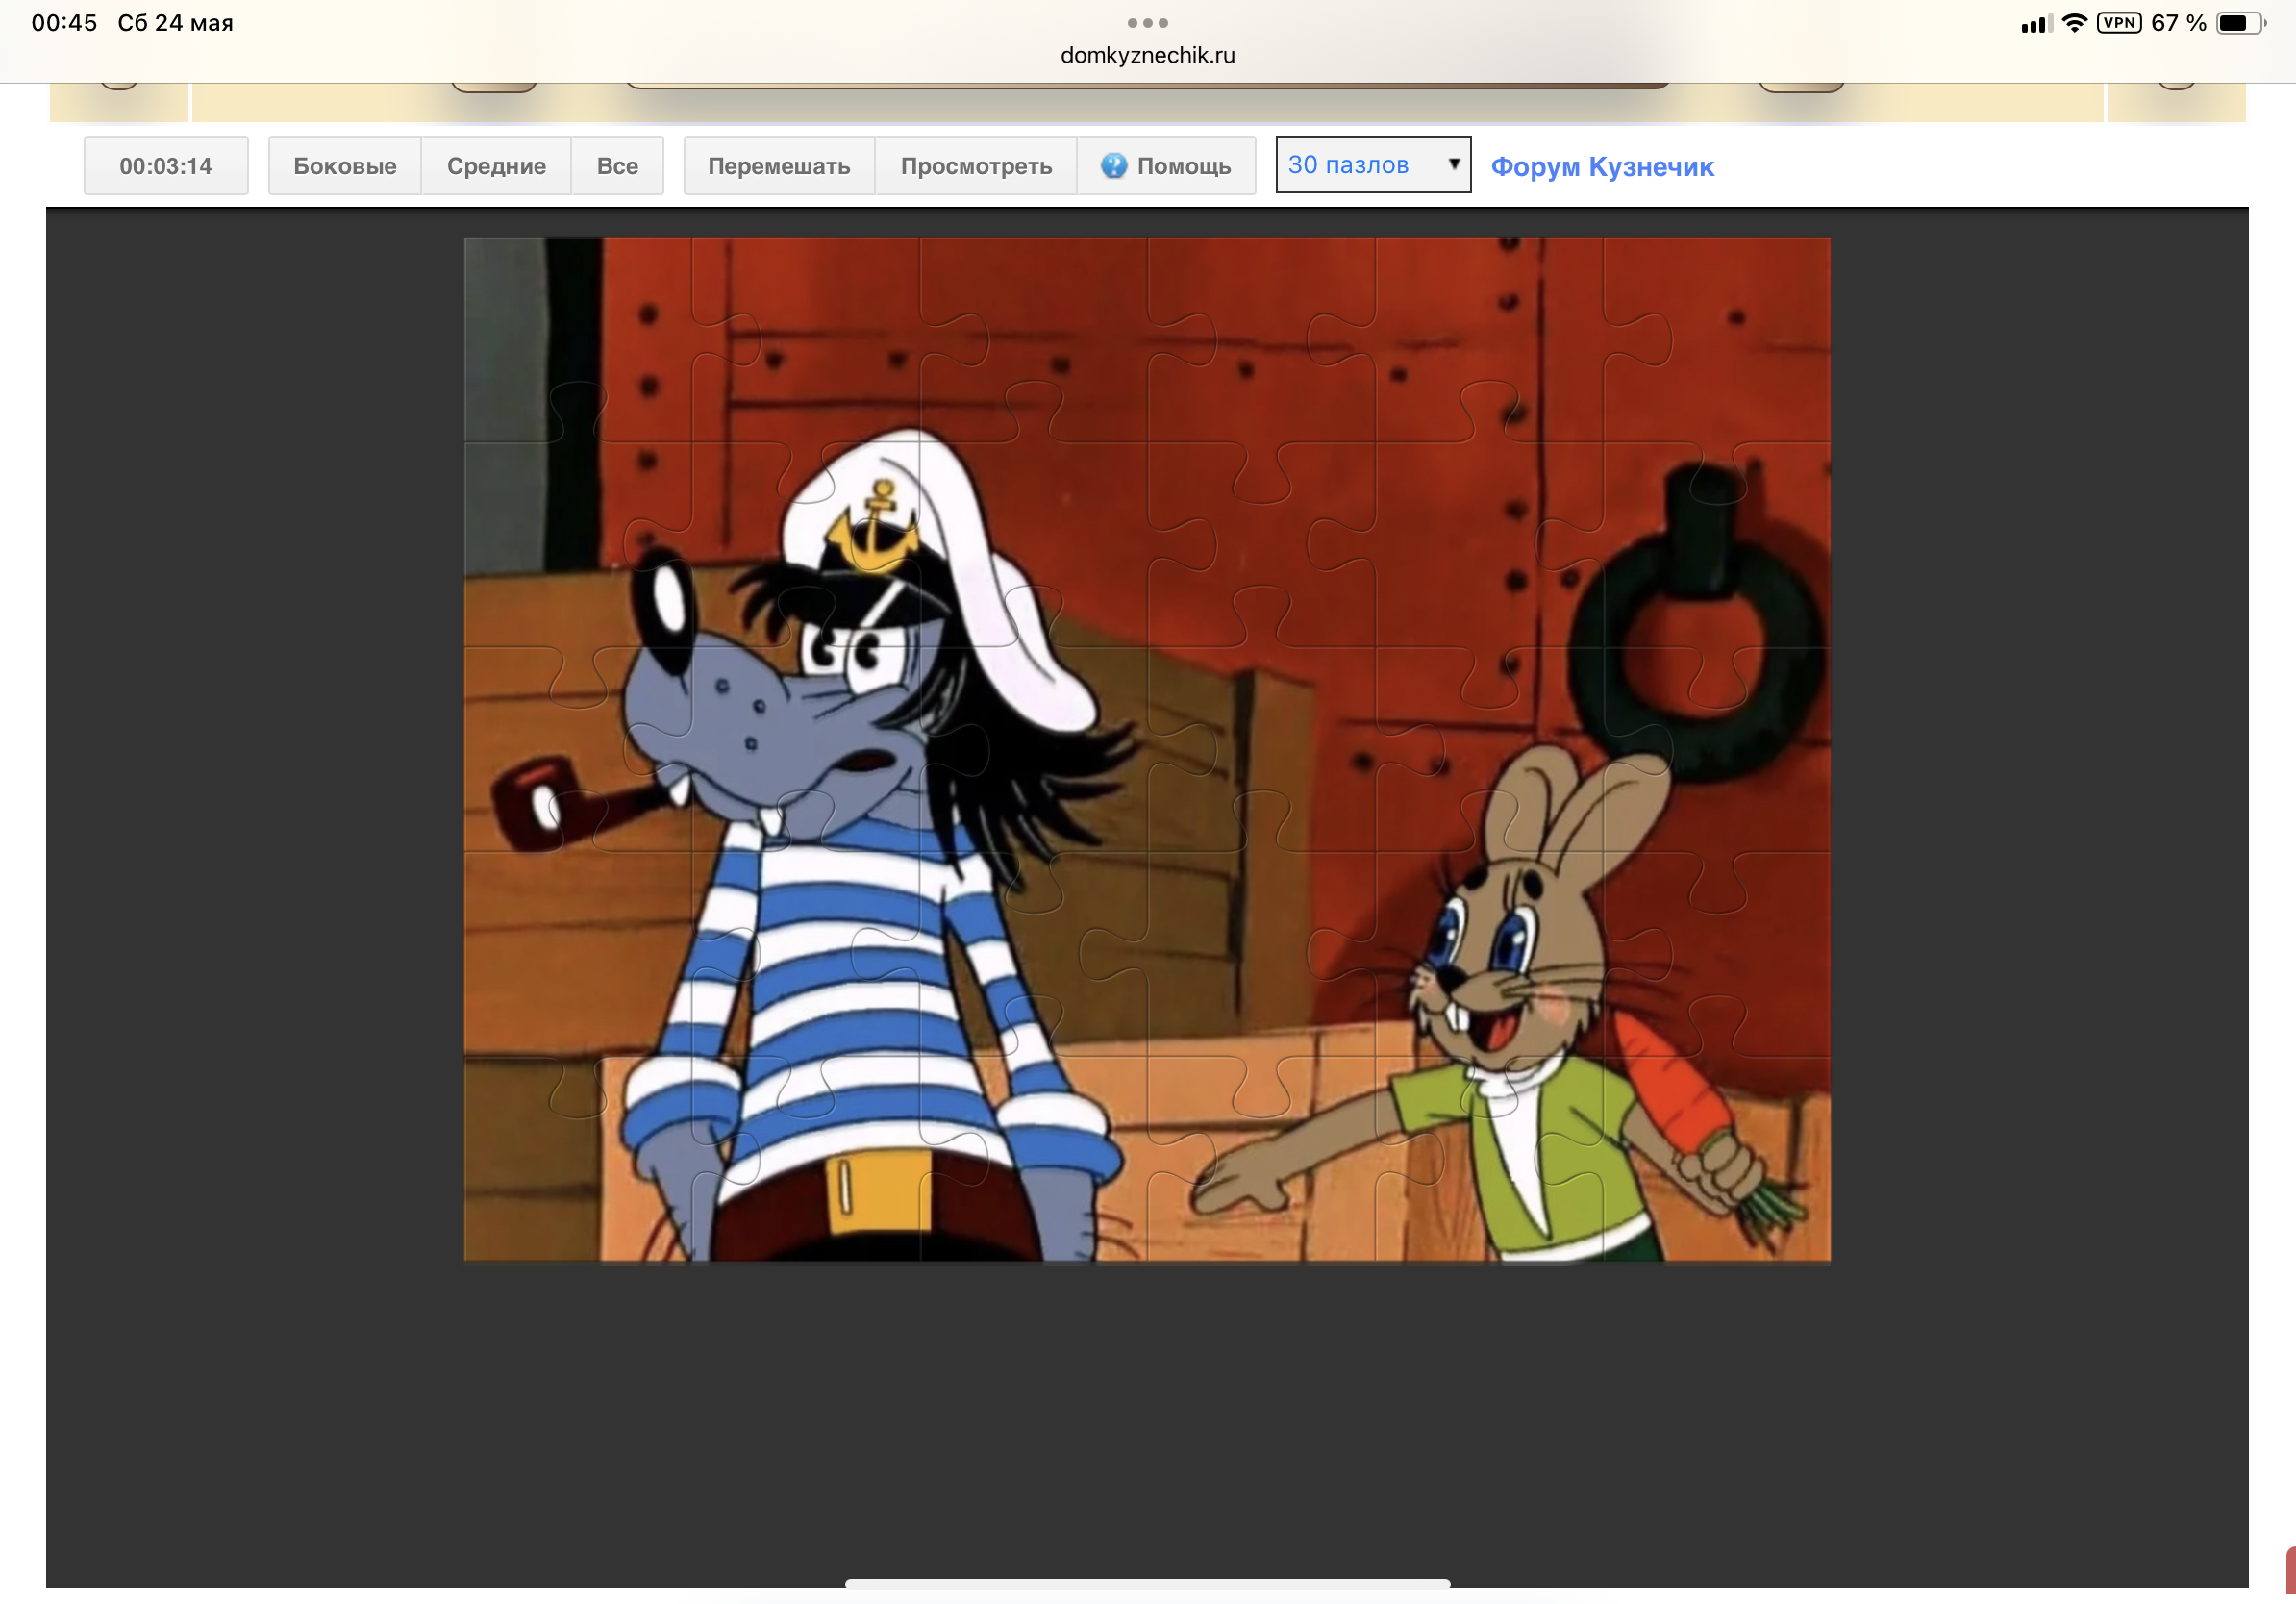Show all pieces with Все button
This screenshot has width=2296, height=1604.
617,166
